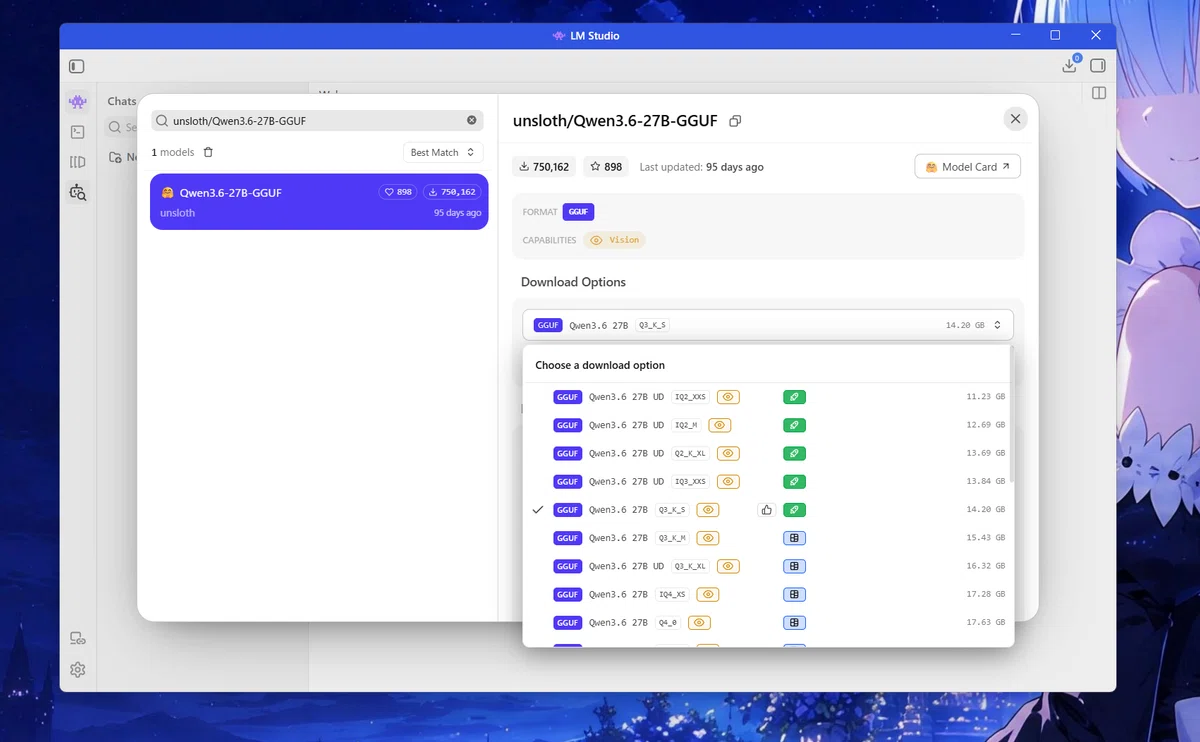This screenshot has width=1200, height=742.
Task: Click the trash icon beside 1 models
Action: pyautogui.click(x=208, y=152)
